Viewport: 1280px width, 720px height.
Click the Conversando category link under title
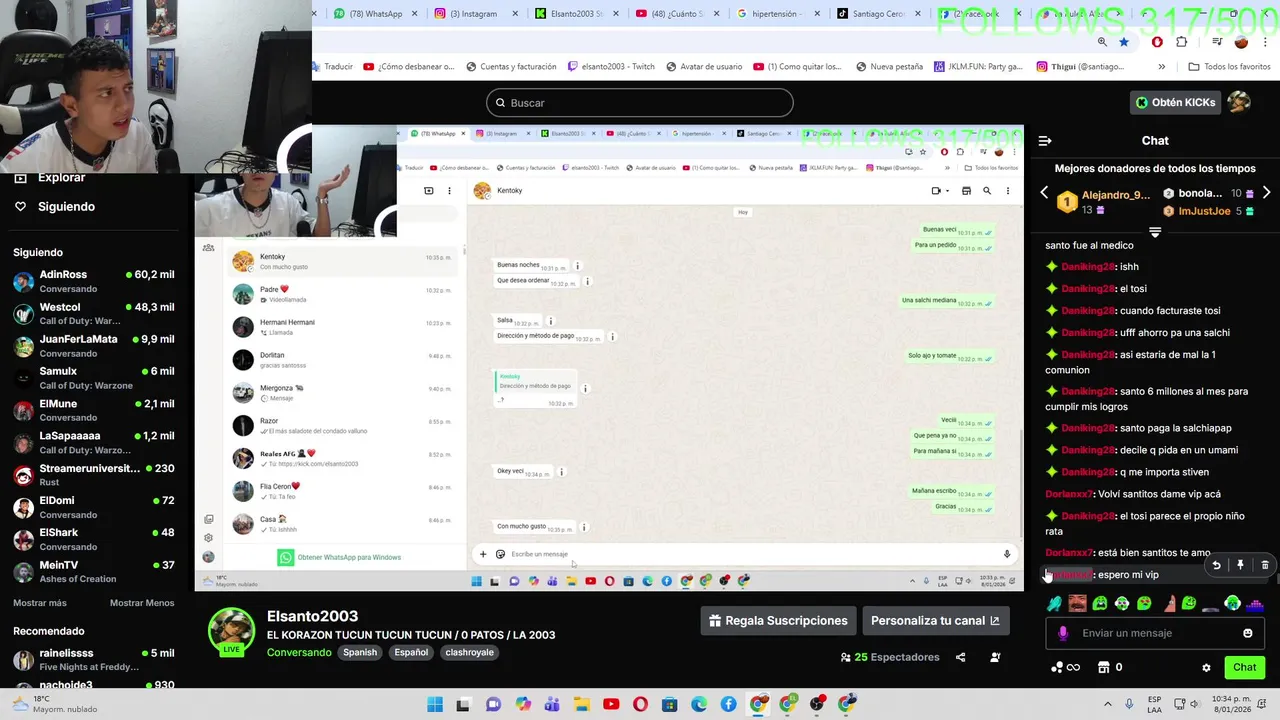click(x=299, y=652)
